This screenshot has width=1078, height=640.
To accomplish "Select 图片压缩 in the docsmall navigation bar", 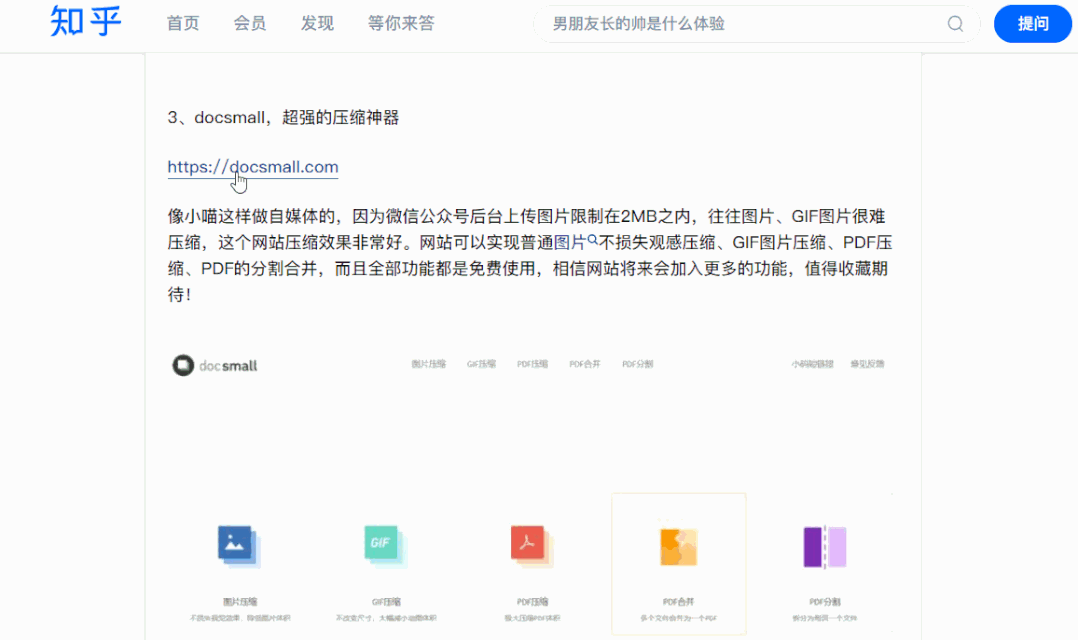I will (428, 364).
